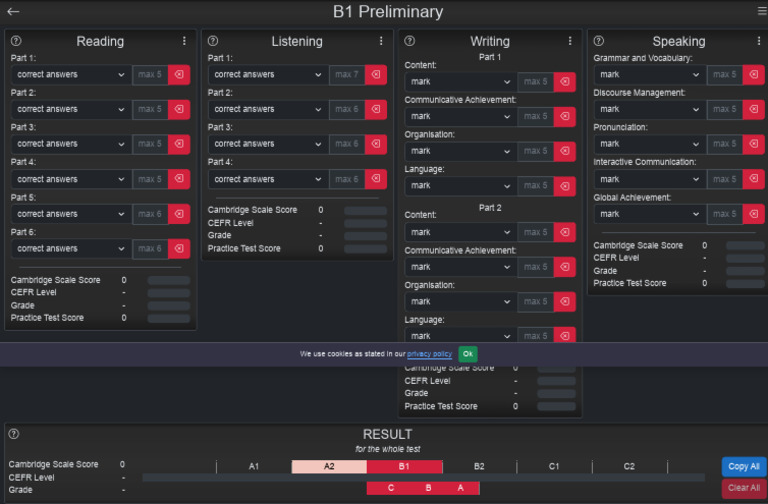The image size is (768, 504).
Task: Open the hamburger menu in top-right corner
Action: (x=761, y=11)
